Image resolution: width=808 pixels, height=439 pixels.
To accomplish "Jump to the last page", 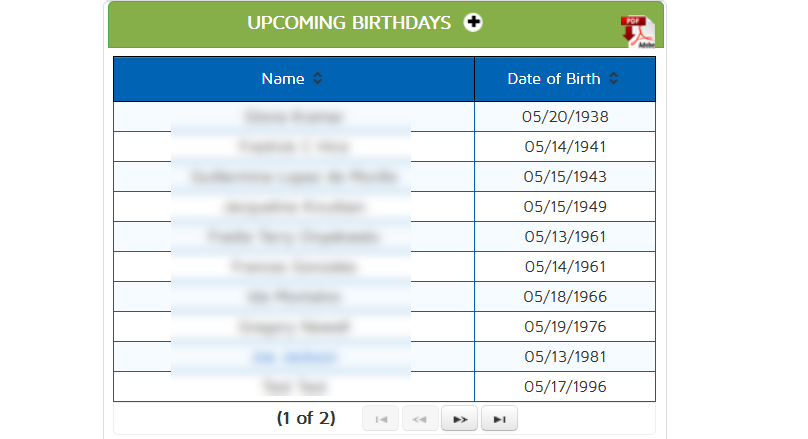I will 499,419.
